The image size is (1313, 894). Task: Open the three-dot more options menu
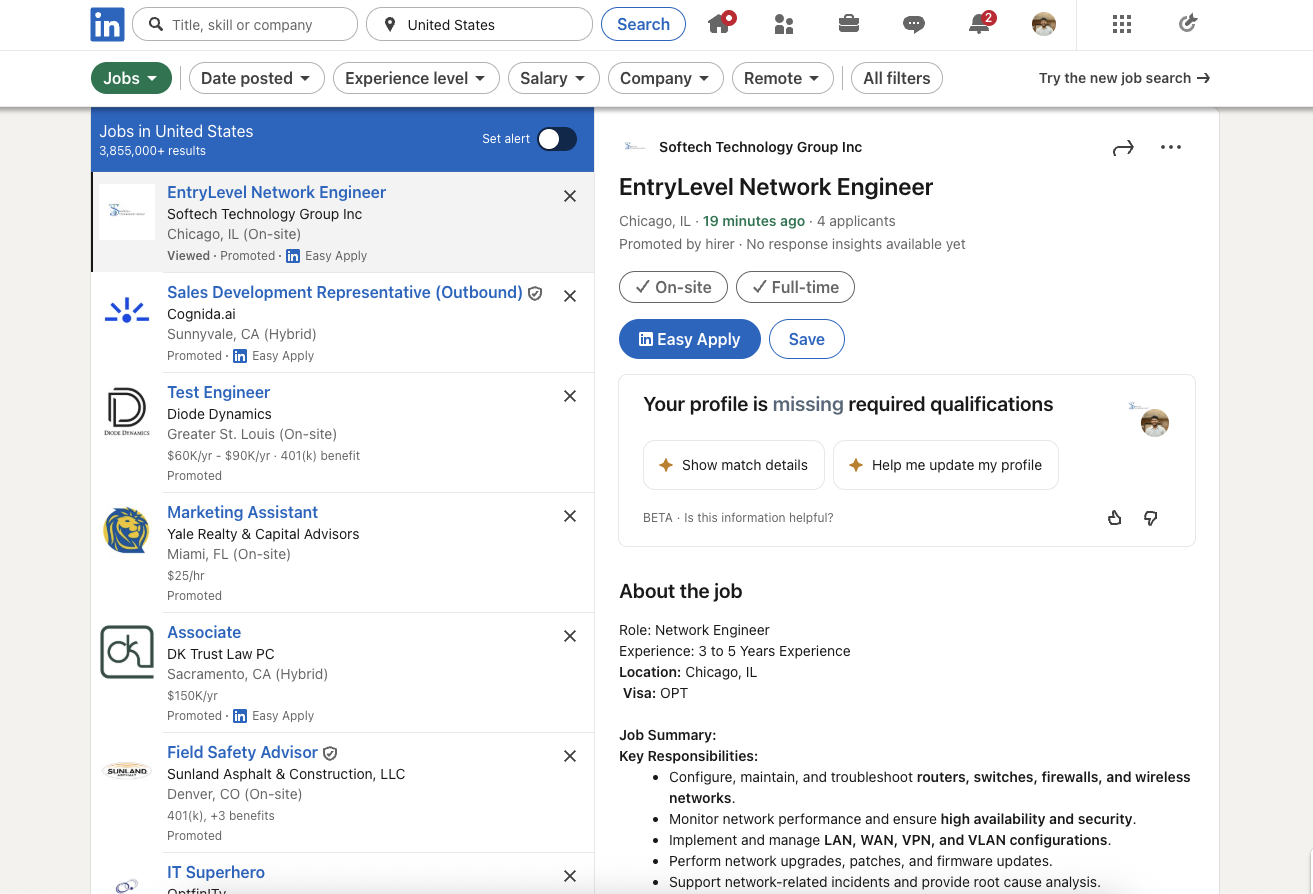1171,147
